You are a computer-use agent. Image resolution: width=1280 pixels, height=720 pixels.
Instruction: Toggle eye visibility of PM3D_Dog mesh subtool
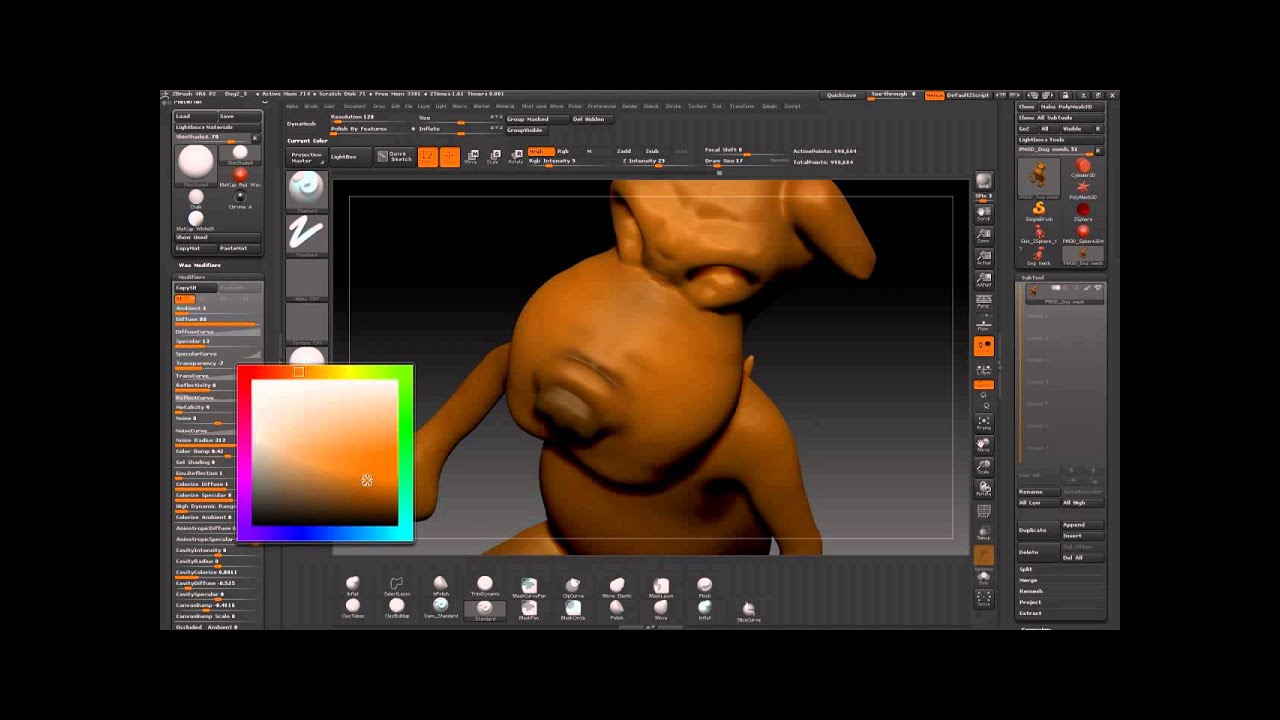point(1098,290)
